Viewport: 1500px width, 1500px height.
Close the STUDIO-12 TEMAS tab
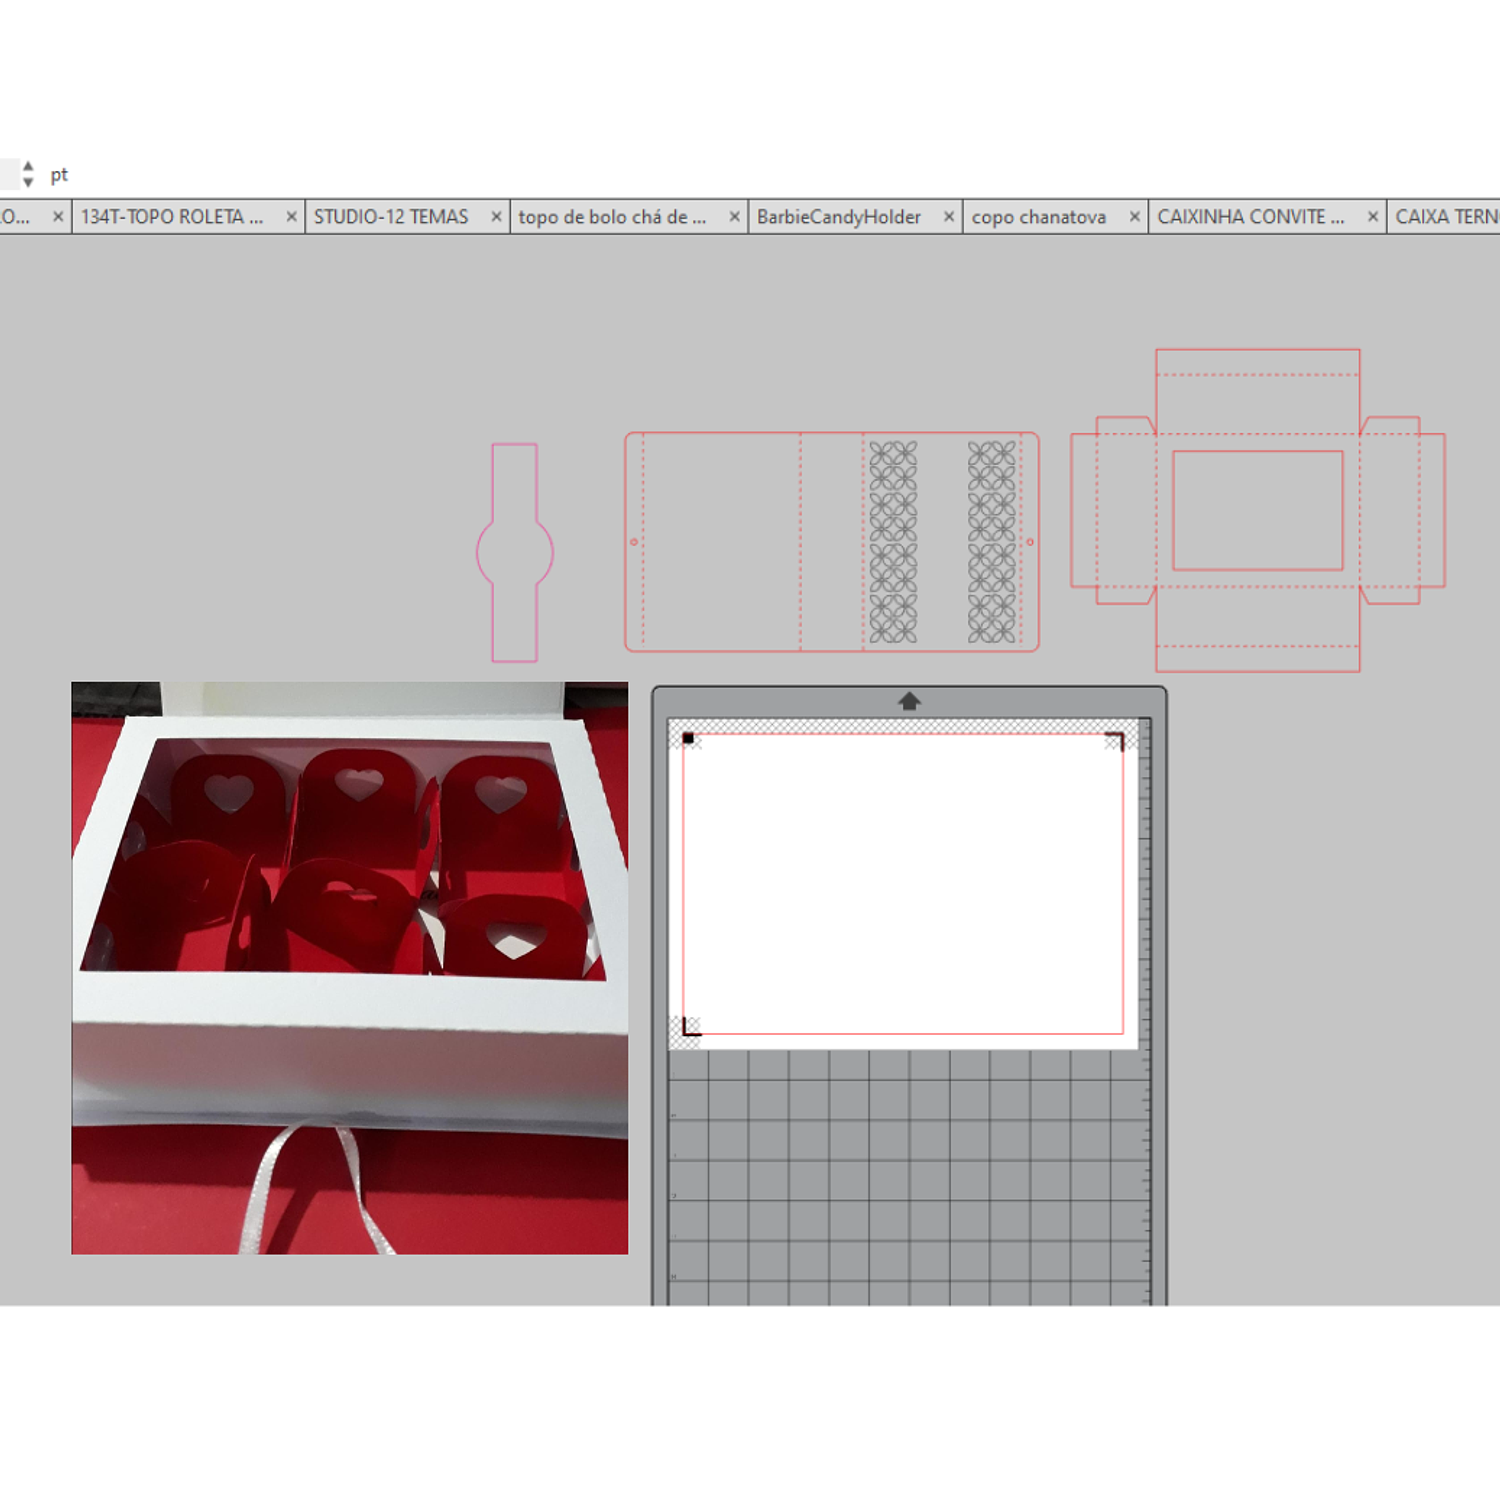coord(496,217)
